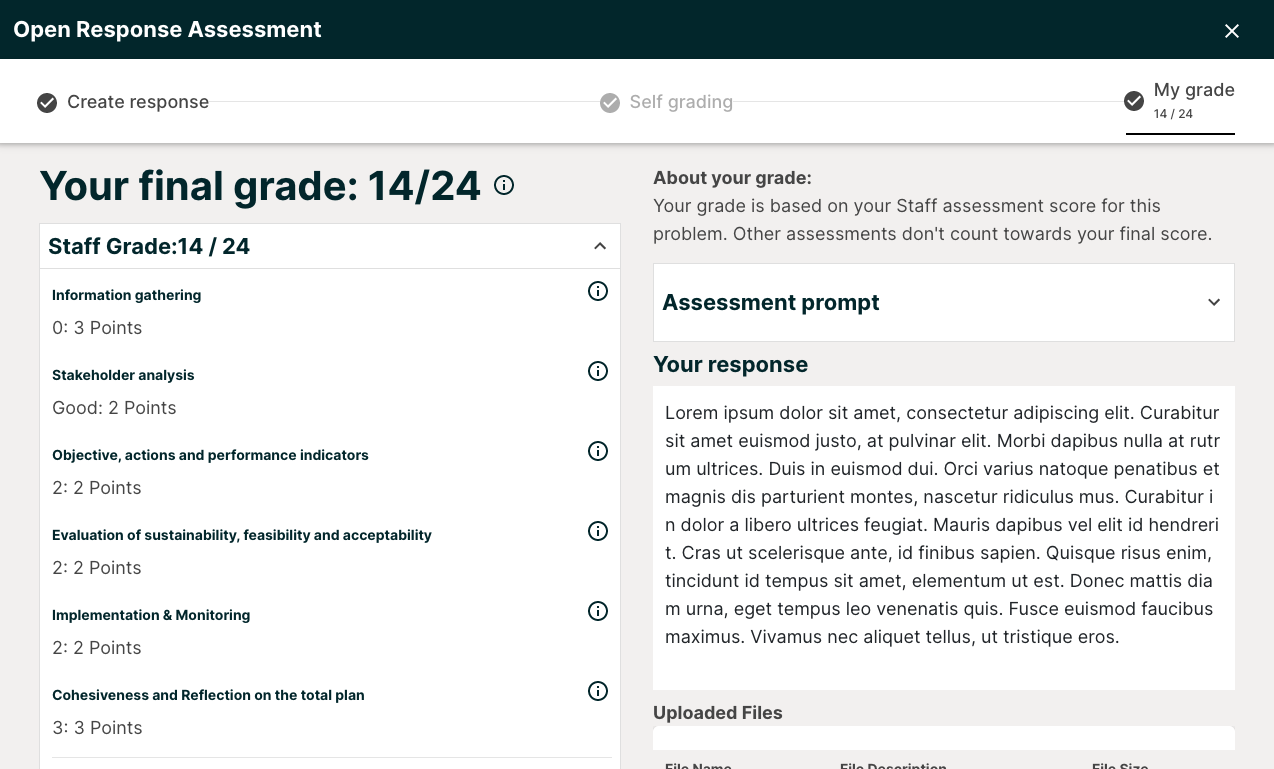The image size is (1274, 769).
Task: Click the info icon for Objective, actions and performance indicators
Action: (x=597, y=451)
